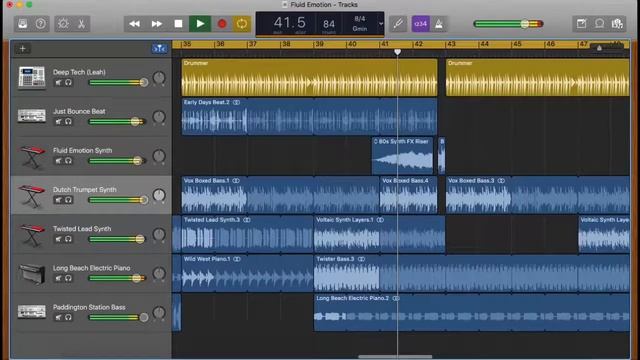
Task: Fast forward the playhead
Action: 156,24
